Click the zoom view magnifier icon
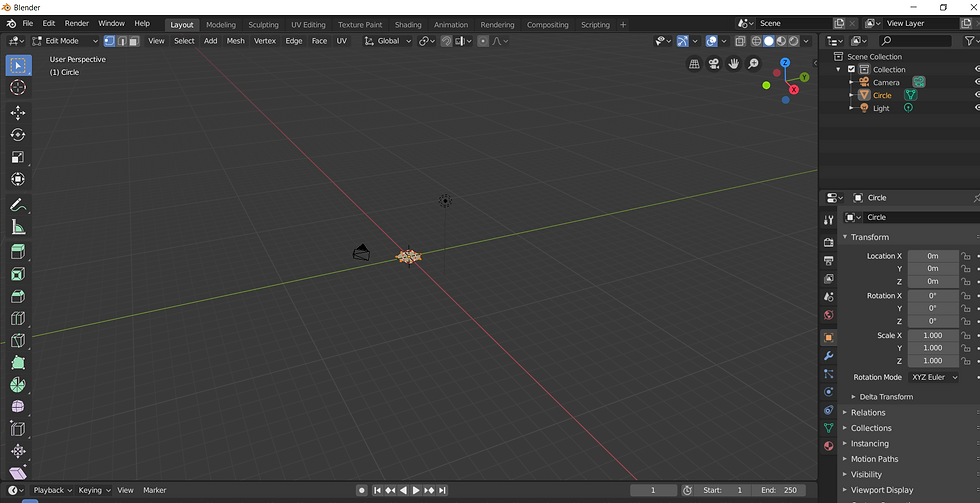This screenshot has height=503, width=980. pos(753,64)
